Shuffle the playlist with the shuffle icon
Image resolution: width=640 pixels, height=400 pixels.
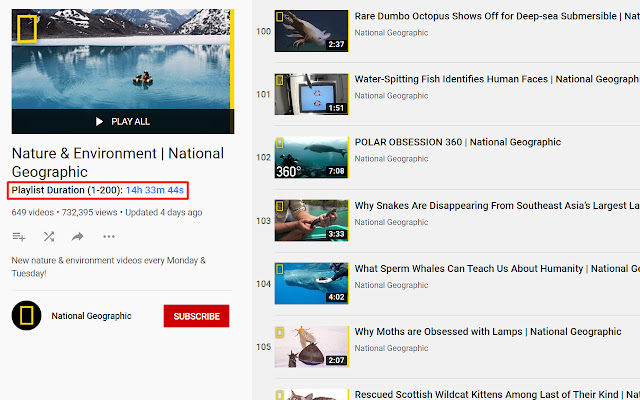[x=49, y=236]
